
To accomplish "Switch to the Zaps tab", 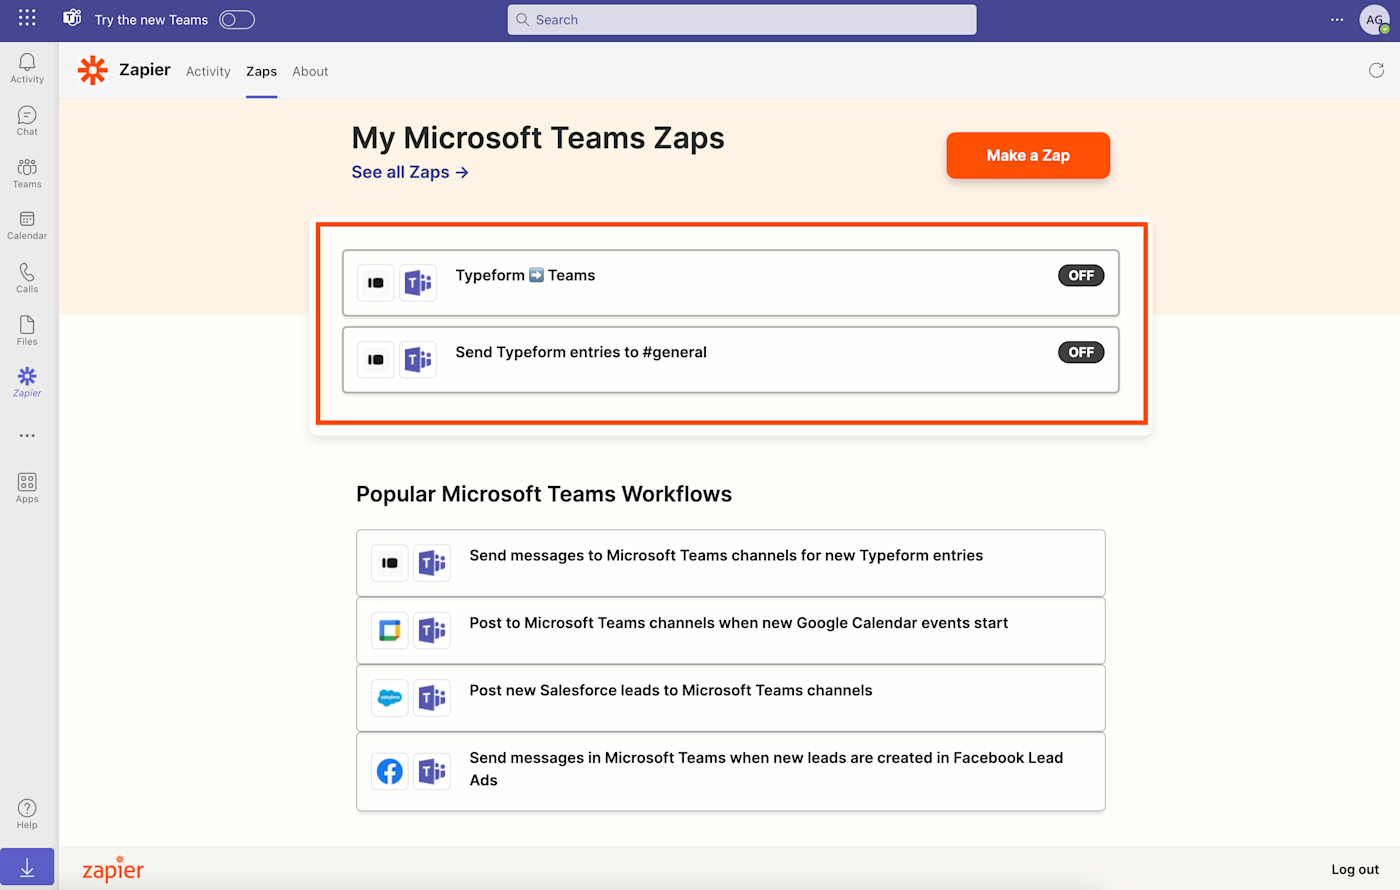I will coord(262,72).
